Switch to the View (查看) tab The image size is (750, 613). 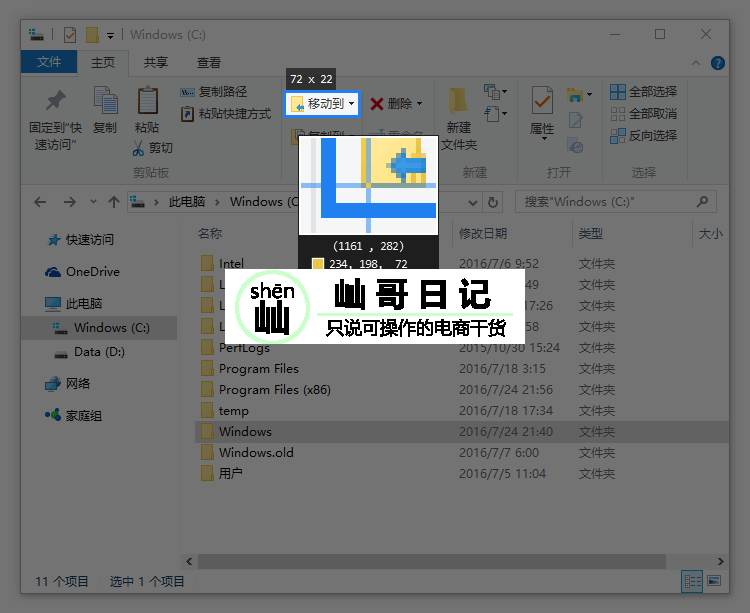tap(209, 63)
